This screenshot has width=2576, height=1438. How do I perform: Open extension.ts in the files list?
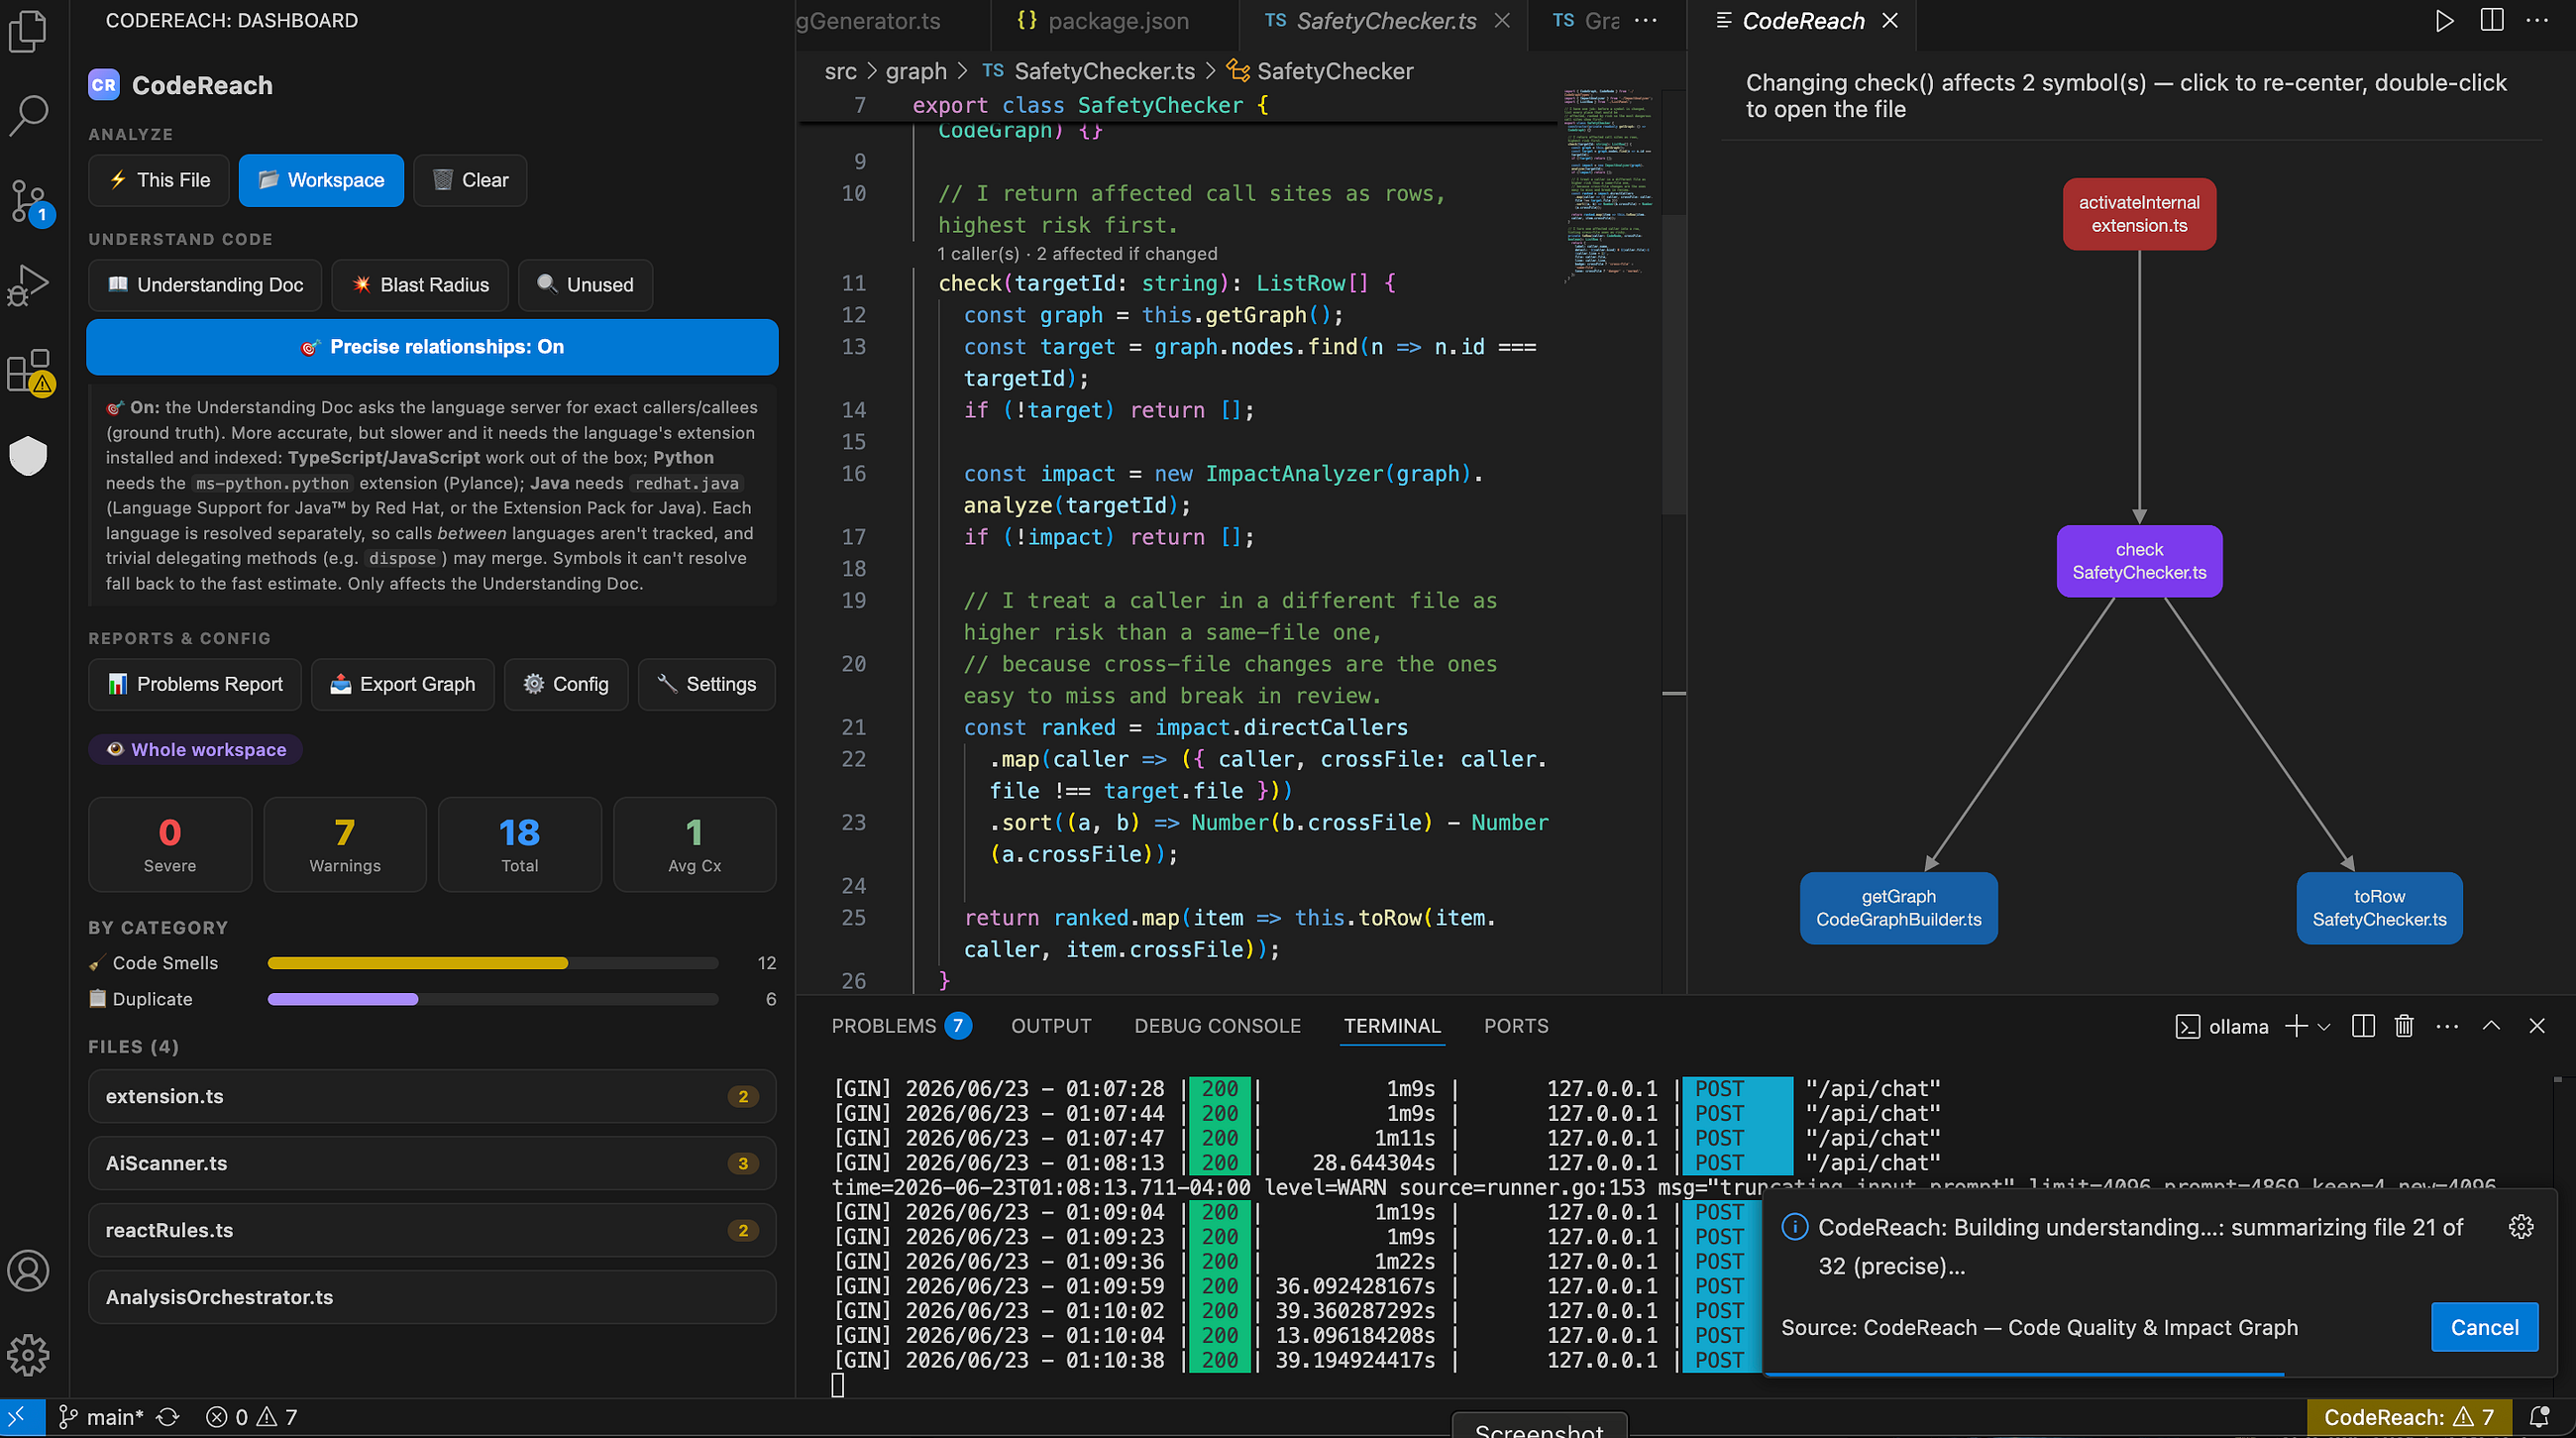click(x=432, y=1096)
